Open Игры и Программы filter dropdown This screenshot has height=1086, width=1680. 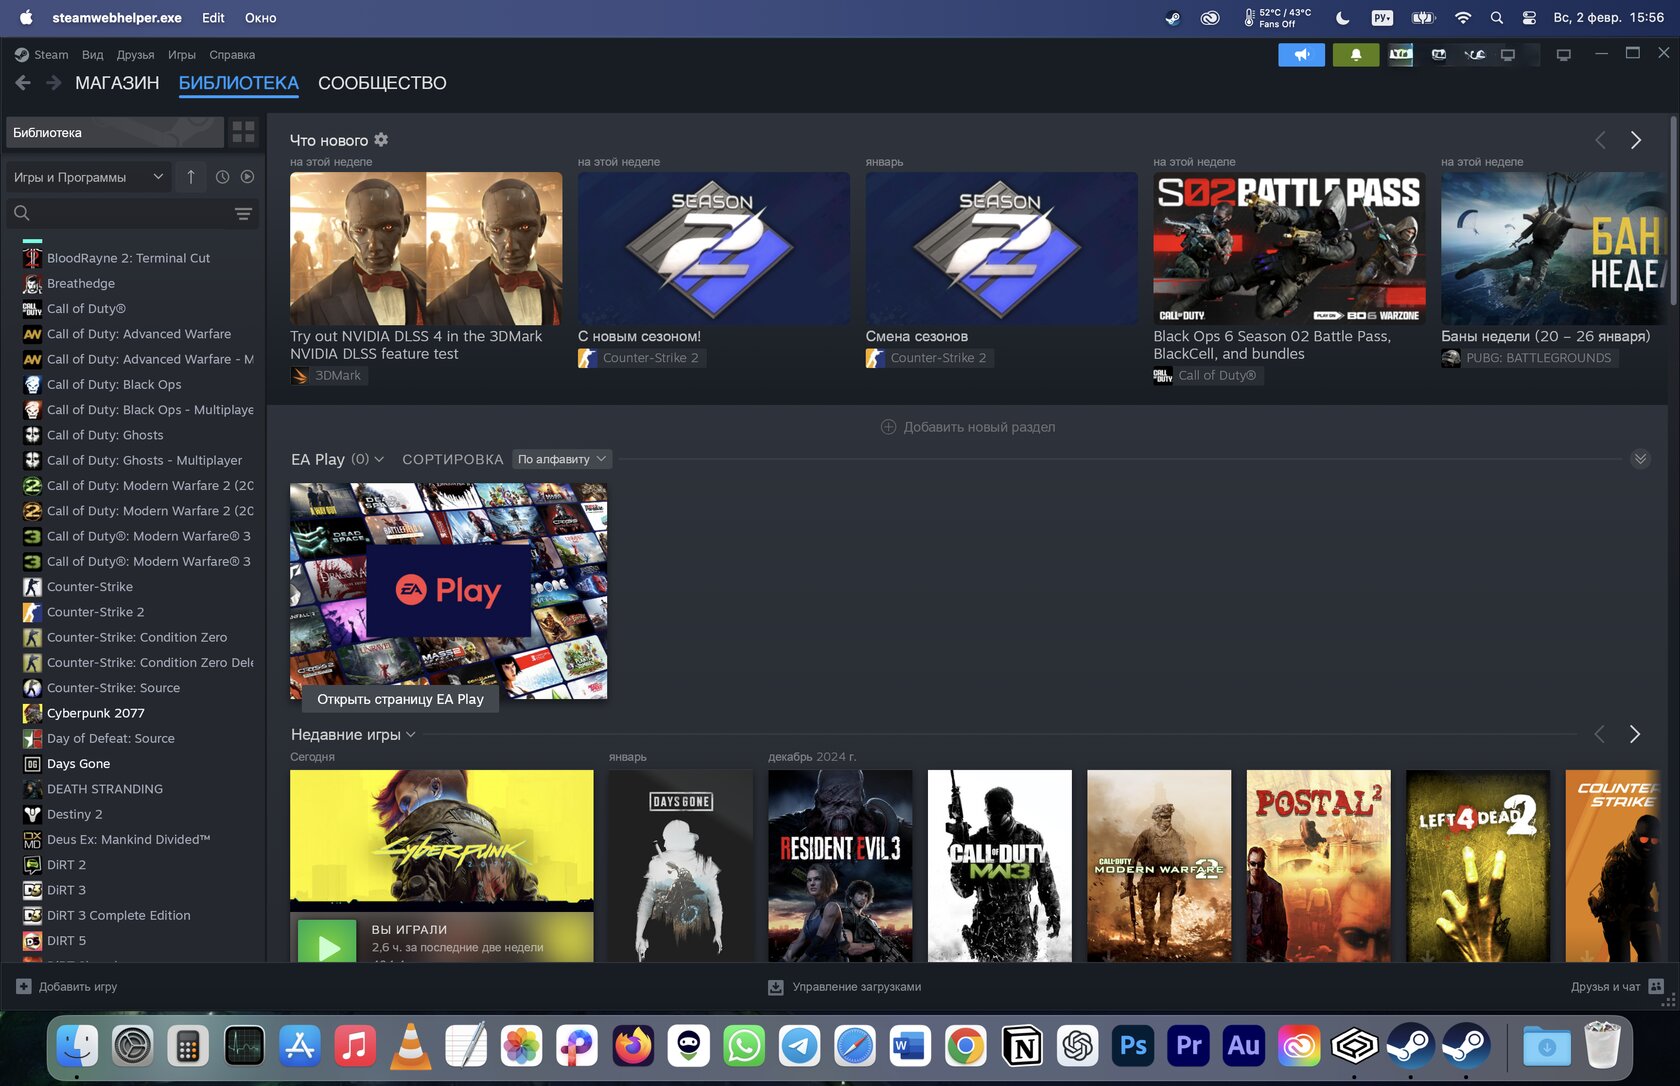pyautogui.click(x=88, y=177)
